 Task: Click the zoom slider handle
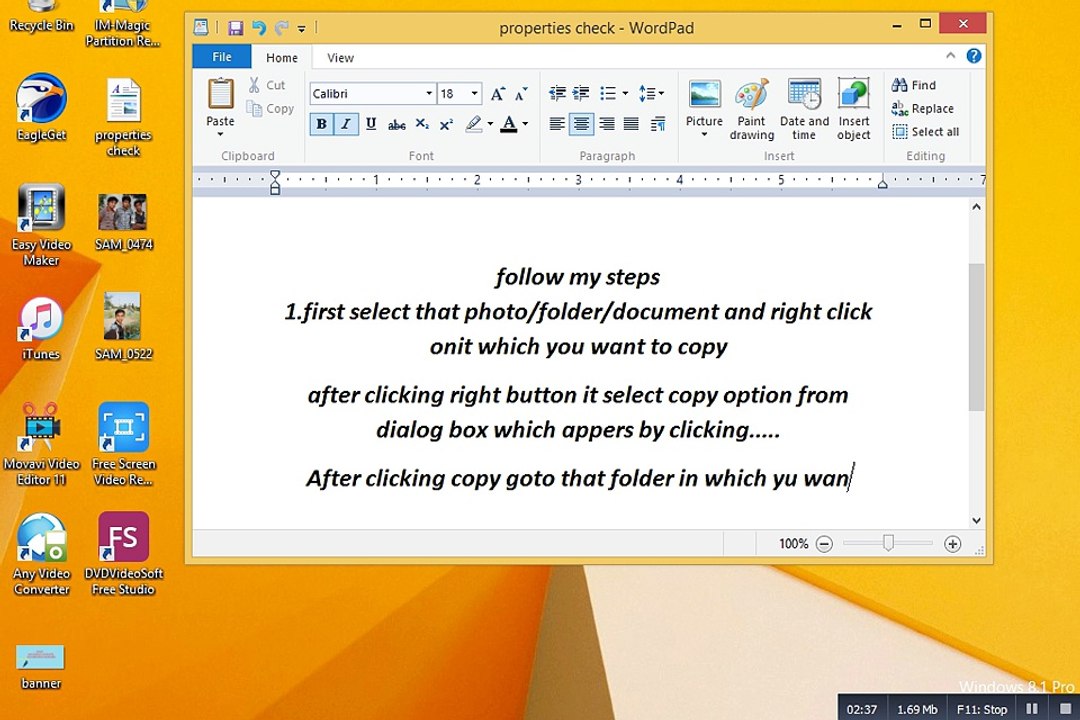[889, 543]
